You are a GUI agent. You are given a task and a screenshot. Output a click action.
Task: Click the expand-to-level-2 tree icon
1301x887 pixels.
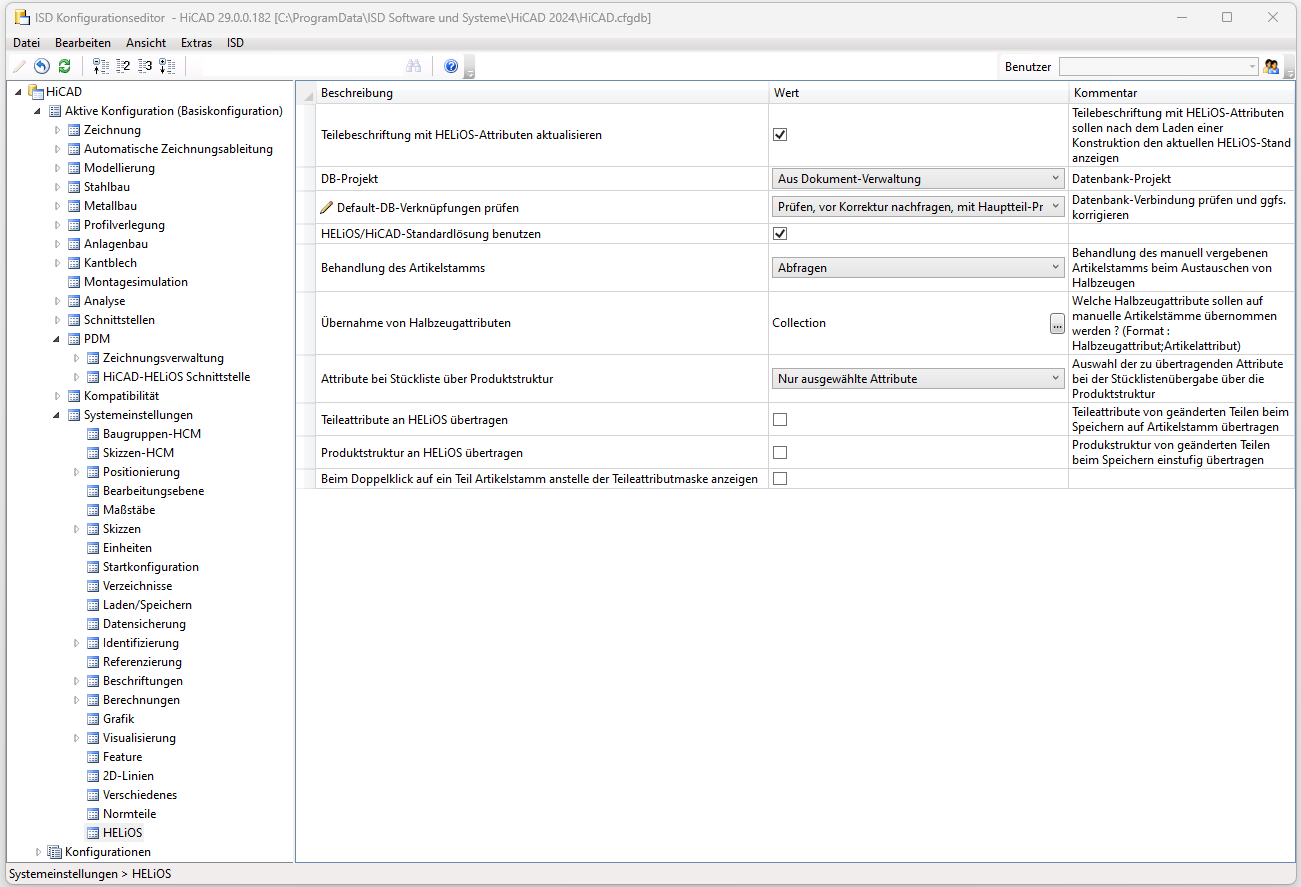tap(123, 66)
